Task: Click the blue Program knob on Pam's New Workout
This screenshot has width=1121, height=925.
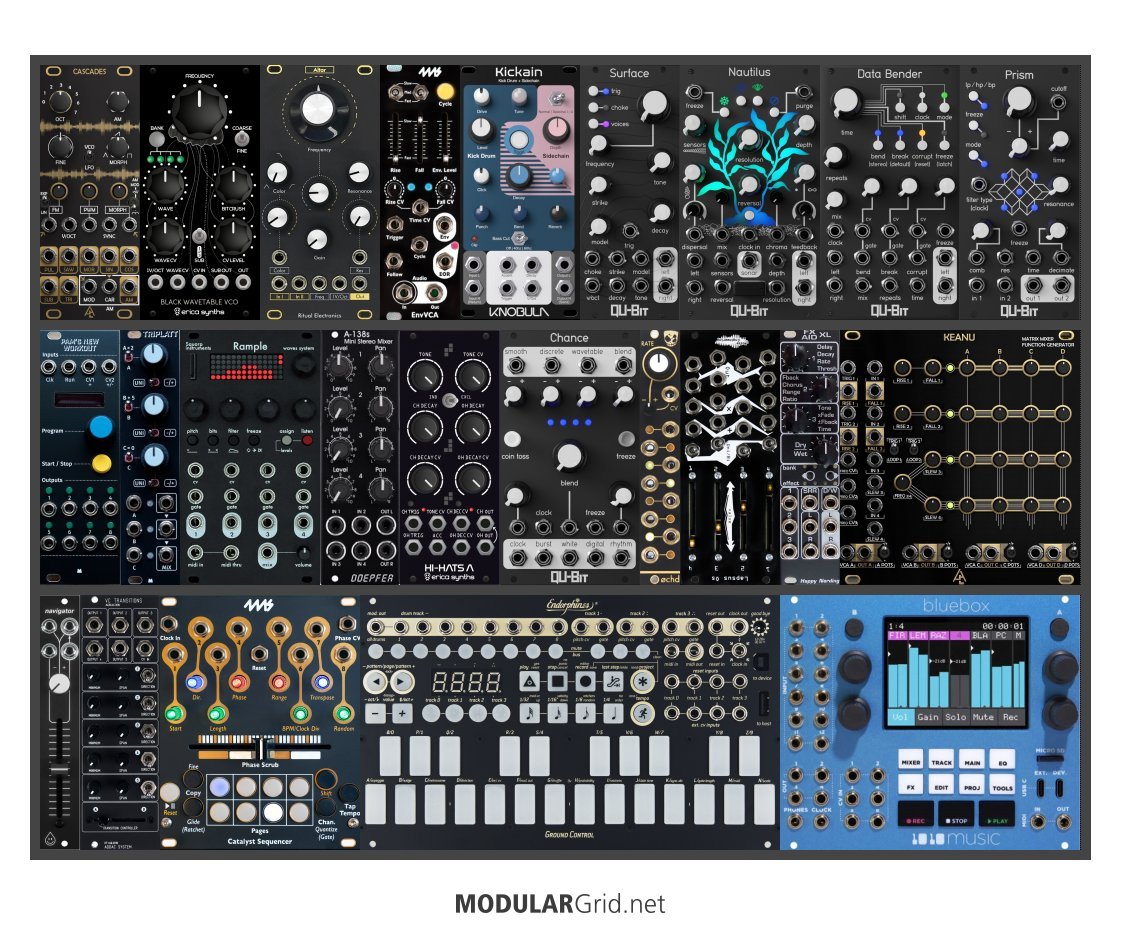Action: (101, 427)
